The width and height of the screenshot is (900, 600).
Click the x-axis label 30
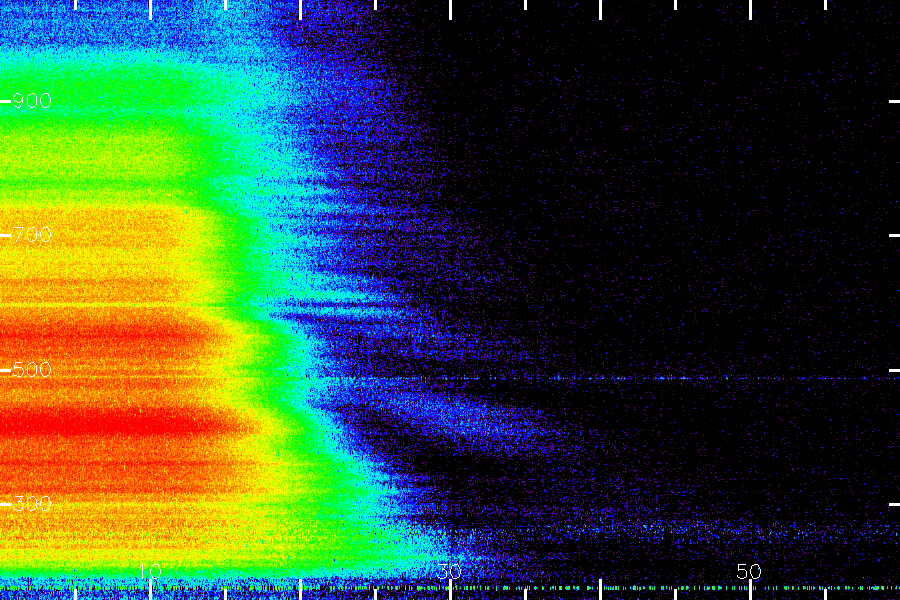point(449,571)
